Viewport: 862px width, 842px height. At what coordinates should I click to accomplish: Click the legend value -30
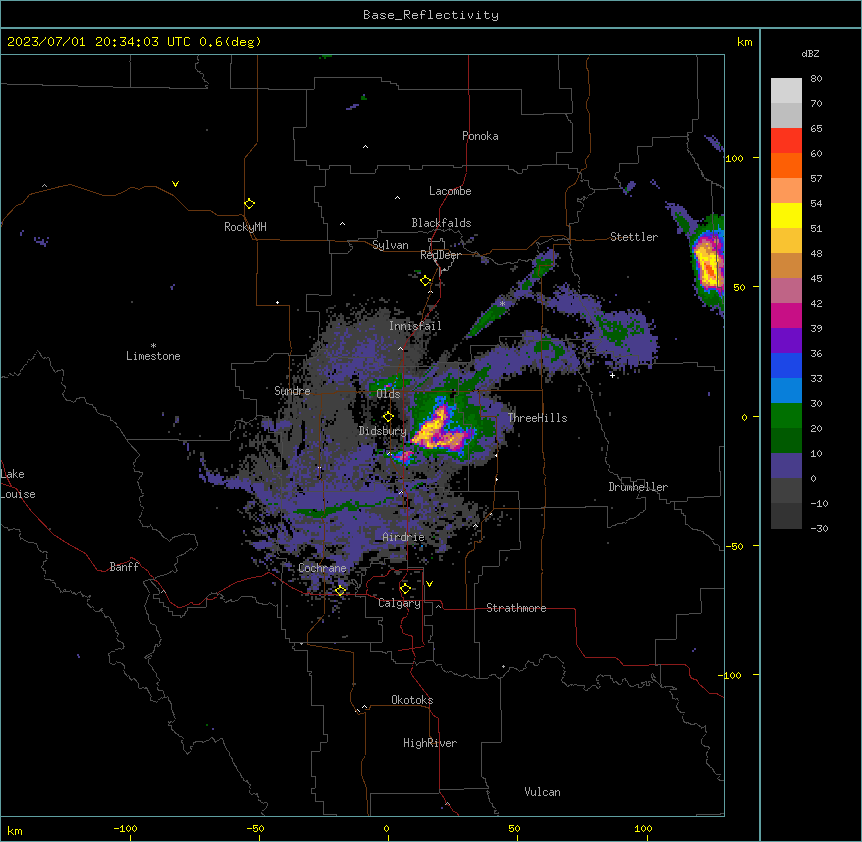point(819,529)
